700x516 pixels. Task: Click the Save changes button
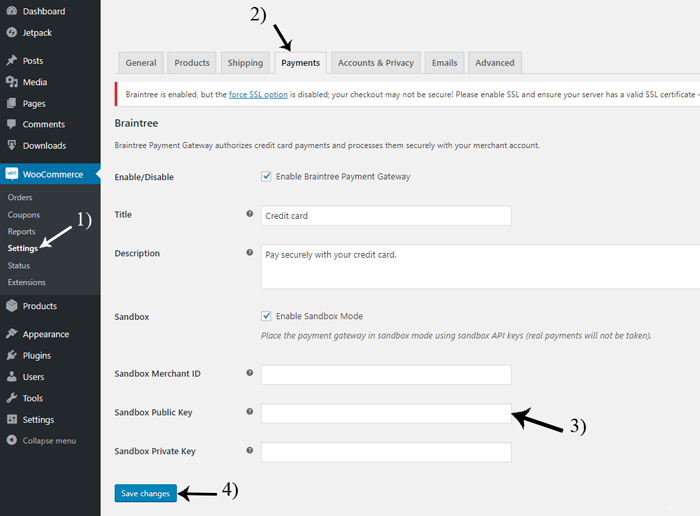tap(146, 493)
